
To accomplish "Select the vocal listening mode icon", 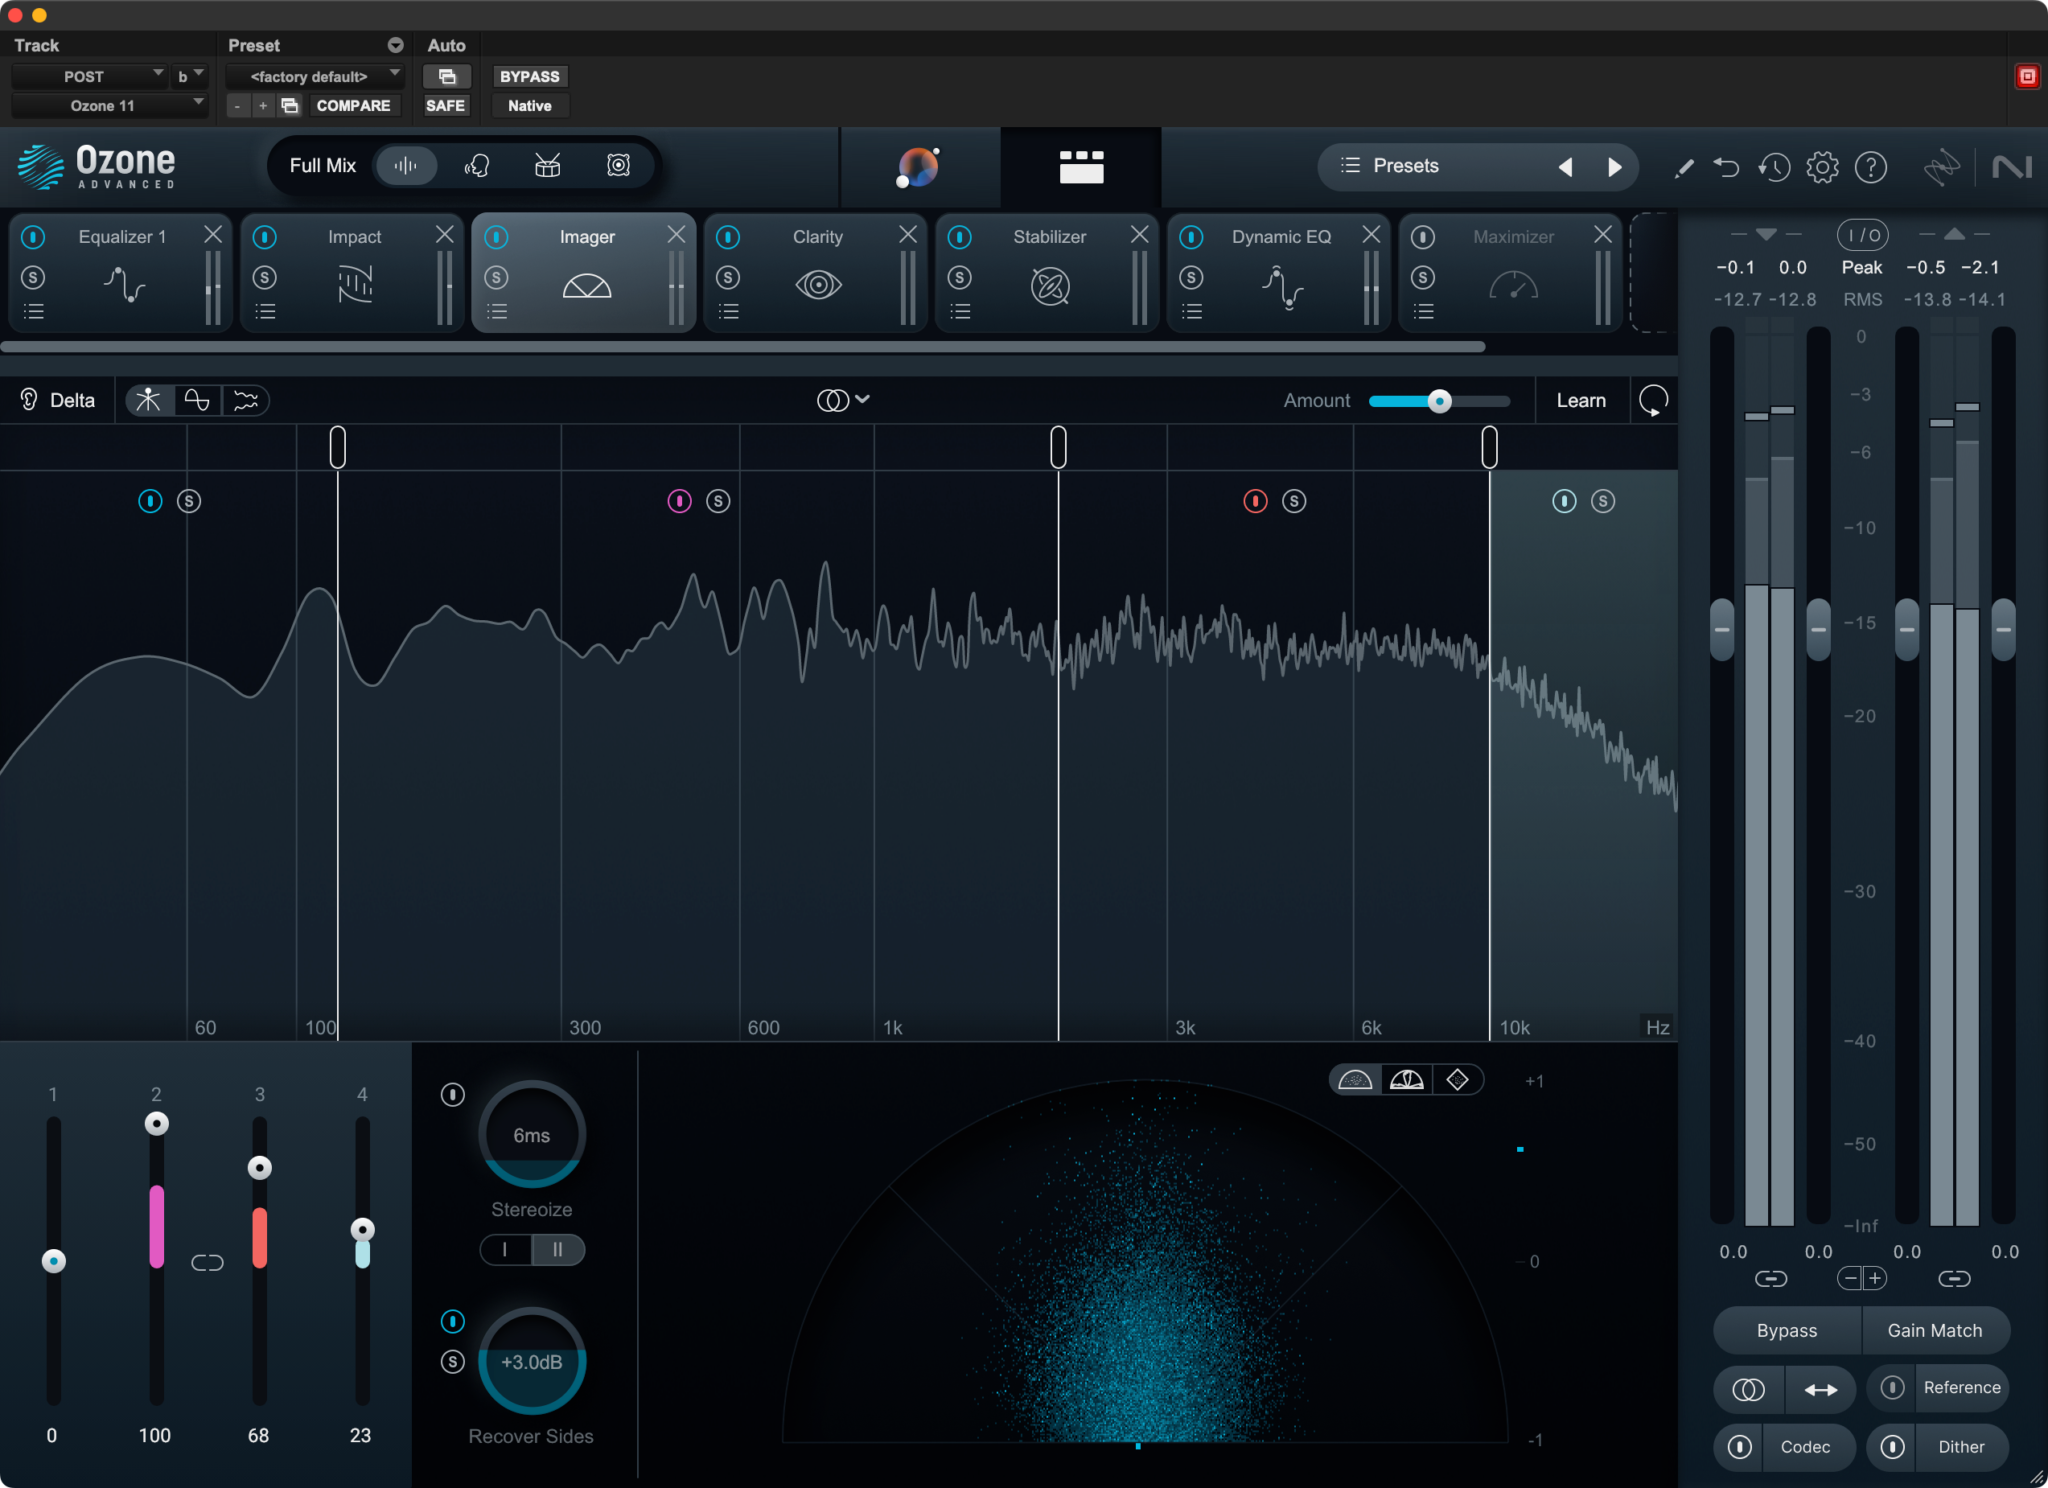I will pos(477,165).
